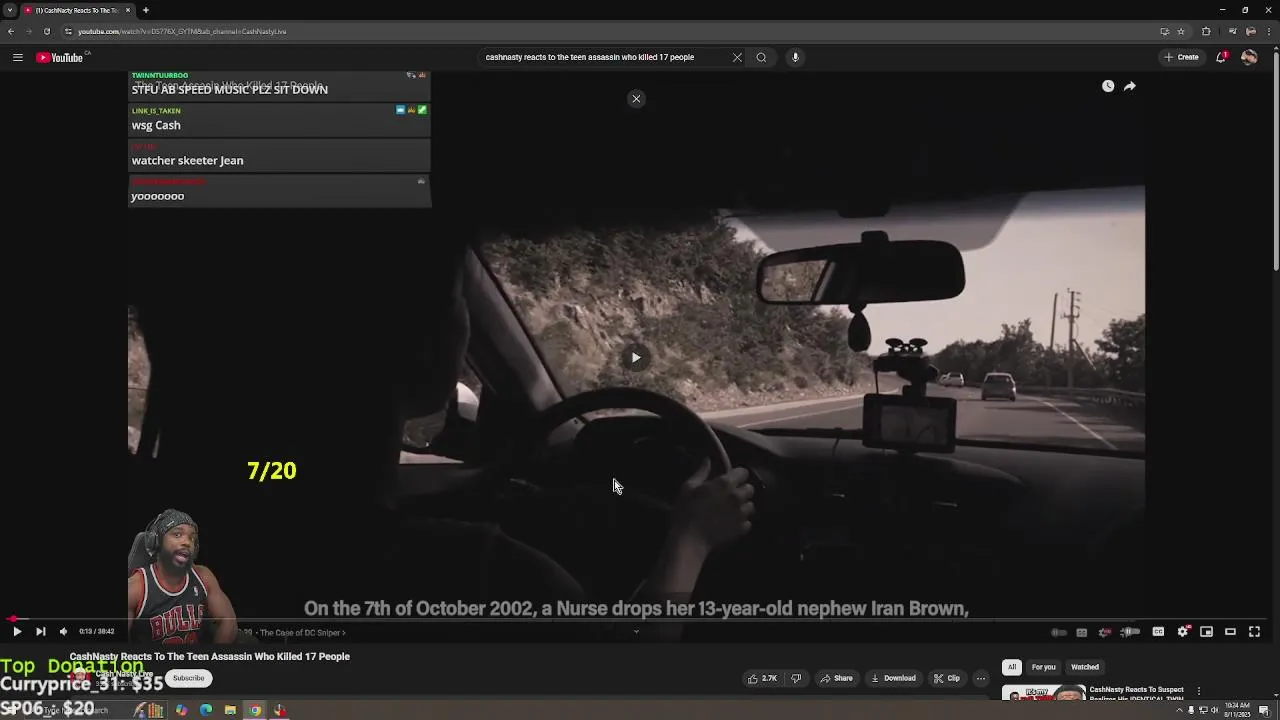Screen dimensions: 1280x720
Task: Toggle closed captions
Action: pyautogui.click(x=1158, y=631)
